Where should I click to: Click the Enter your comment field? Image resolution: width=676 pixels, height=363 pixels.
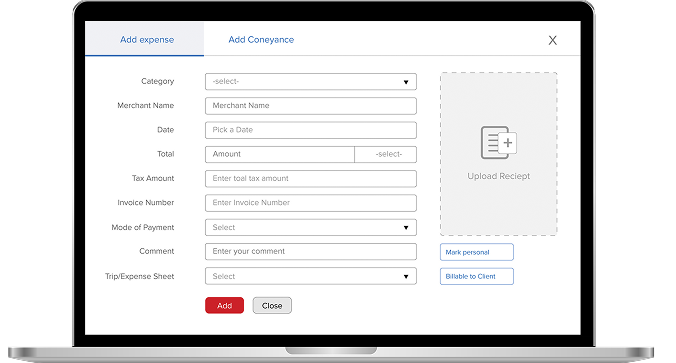(311, 252)
